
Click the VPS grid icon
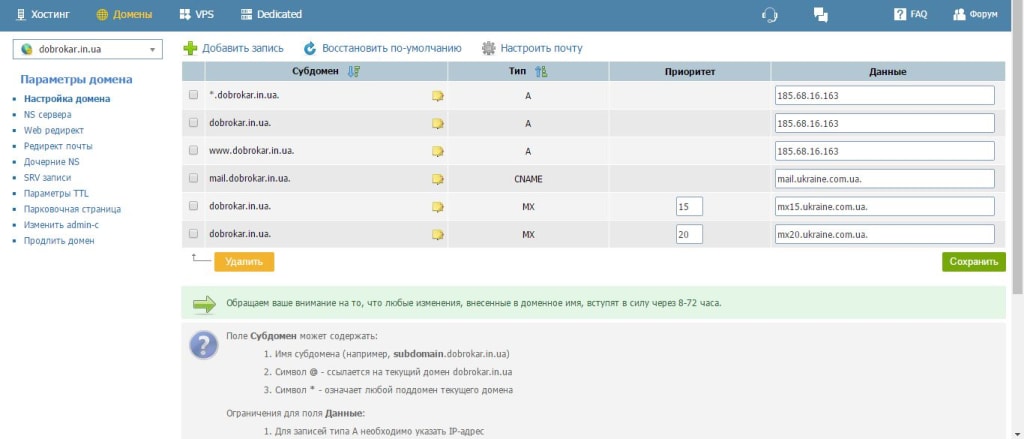(185, 14)
